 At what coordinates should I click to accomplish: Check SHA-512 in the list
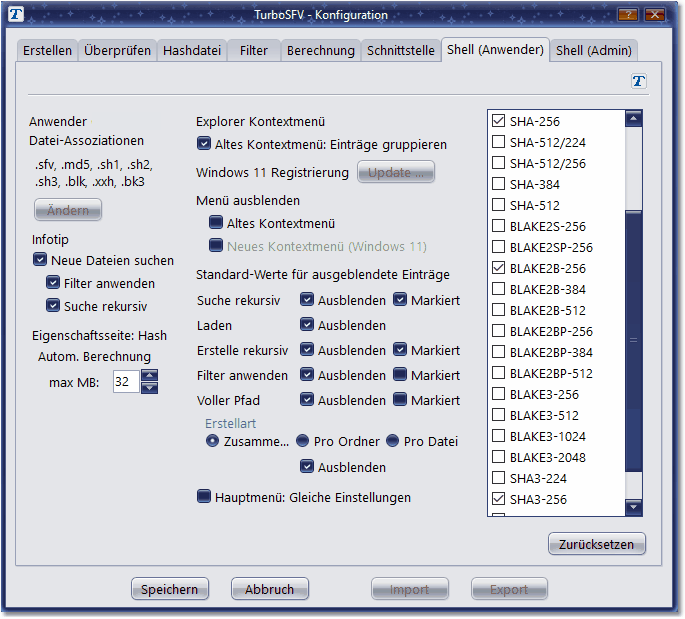point(498,204)
